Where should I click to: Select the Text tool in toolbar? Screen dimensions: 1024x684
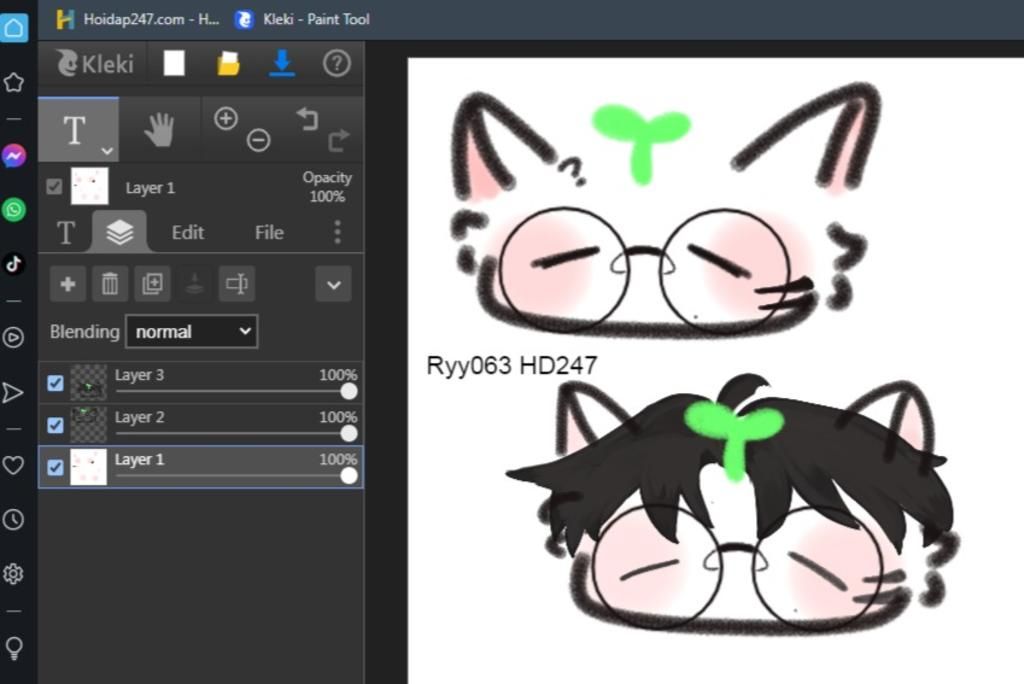click(74, 129)
